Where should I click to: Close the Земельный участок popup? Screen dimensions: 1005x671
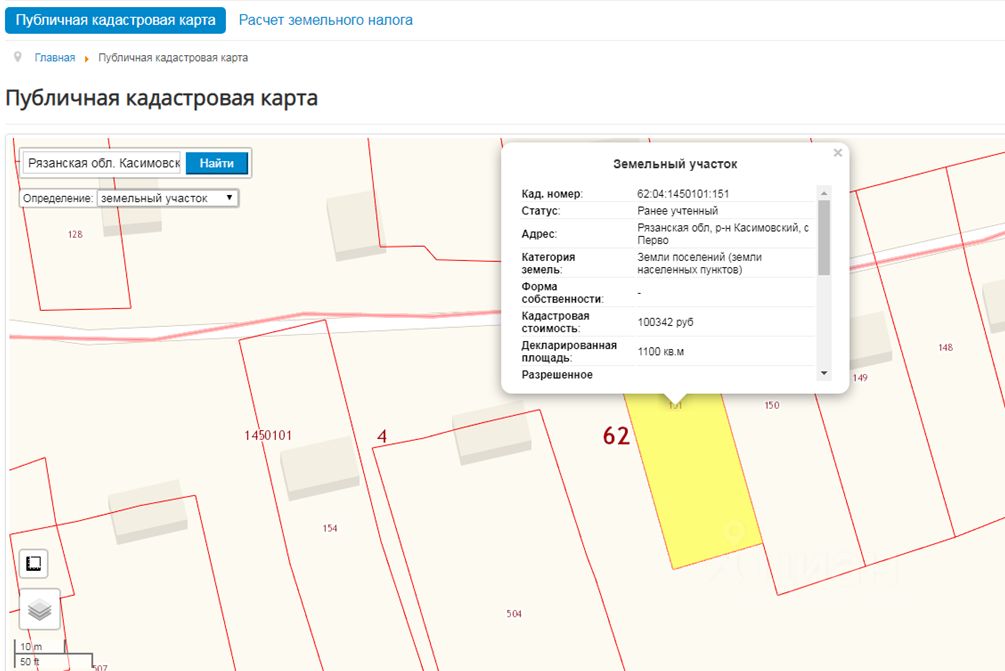point(838,153)
